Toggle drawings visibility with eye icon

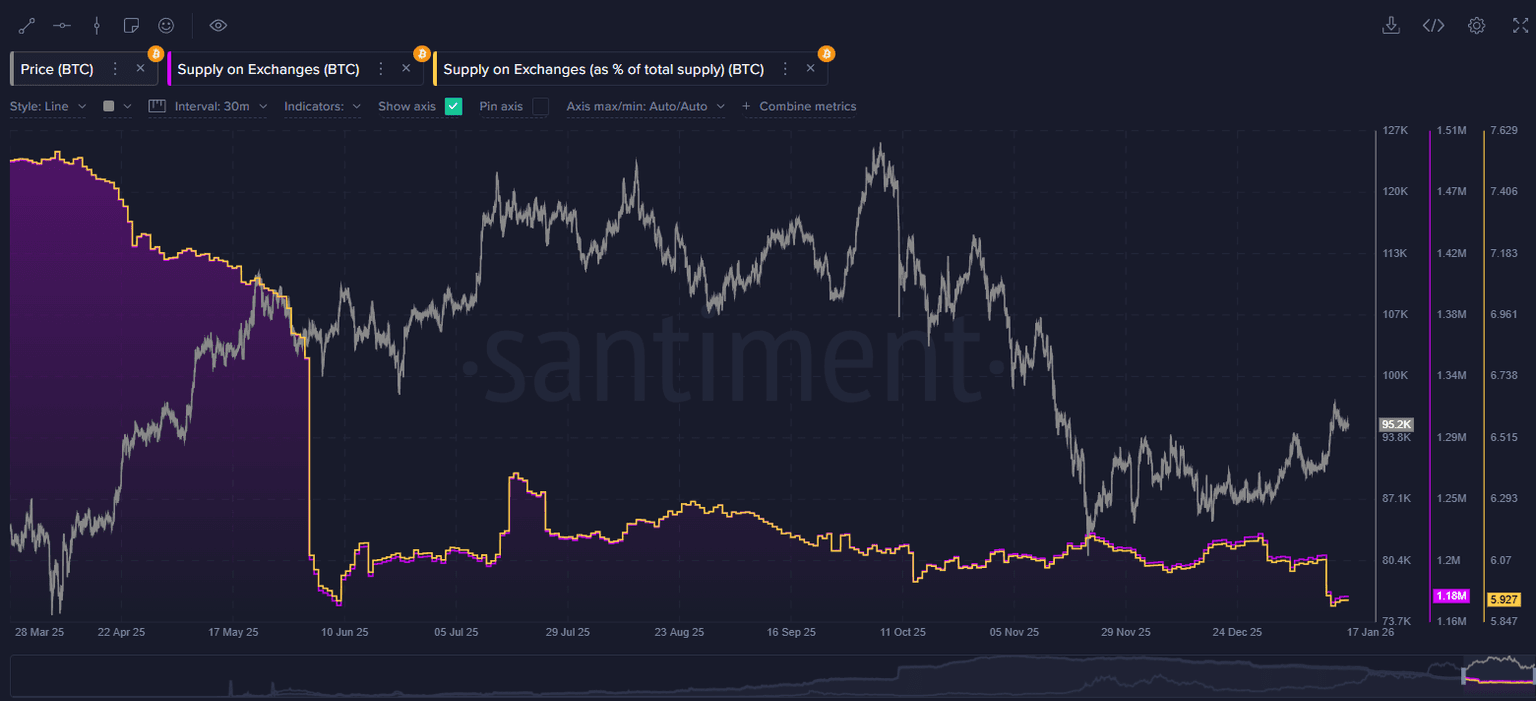(219, 26)
